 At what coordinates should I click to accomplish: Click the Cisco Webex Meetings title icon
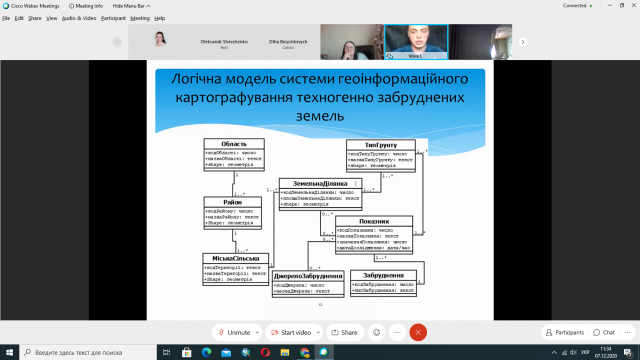pos(6,6)
